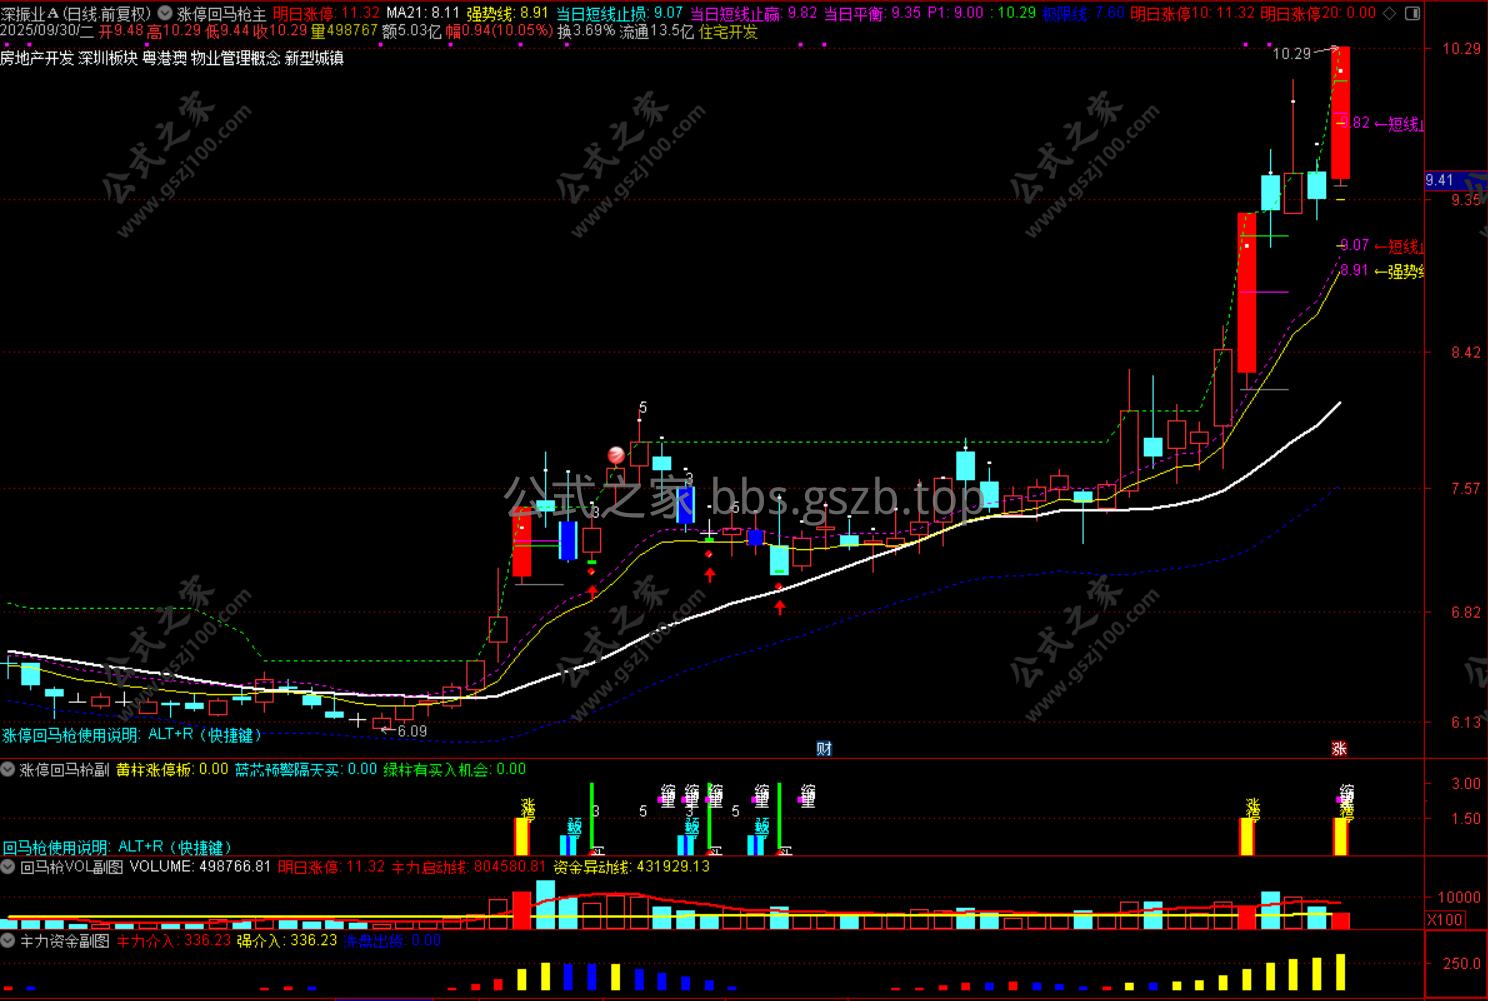Click the MA21: 8.11 indicator value
The image size is (1488, 1001).
tap(423, 13)
